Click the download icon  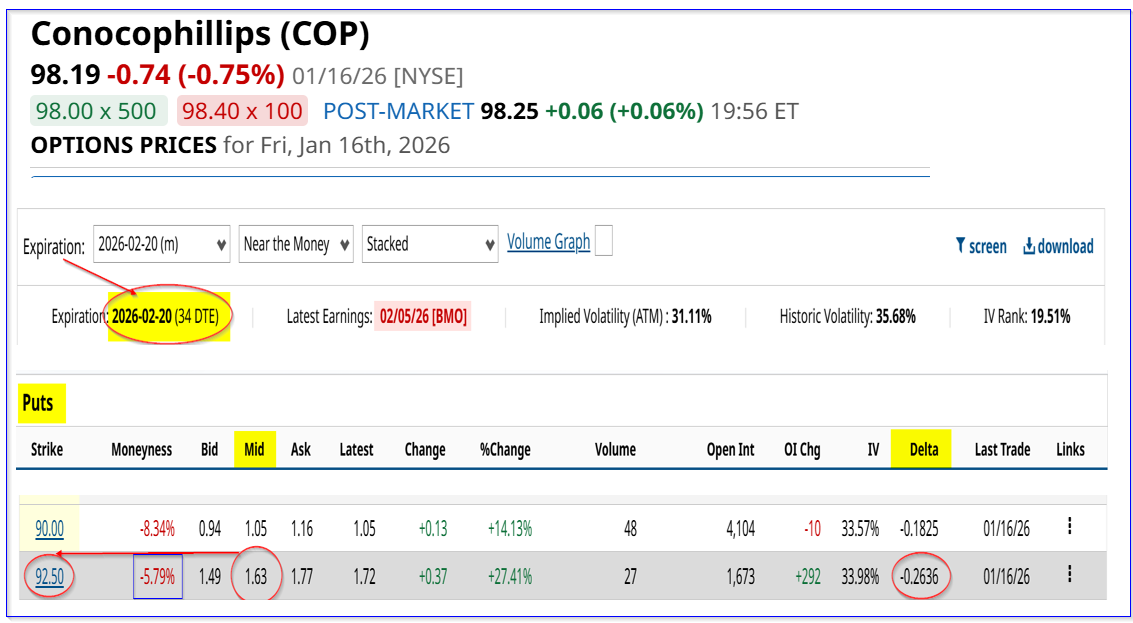[x=1028, y=246]
